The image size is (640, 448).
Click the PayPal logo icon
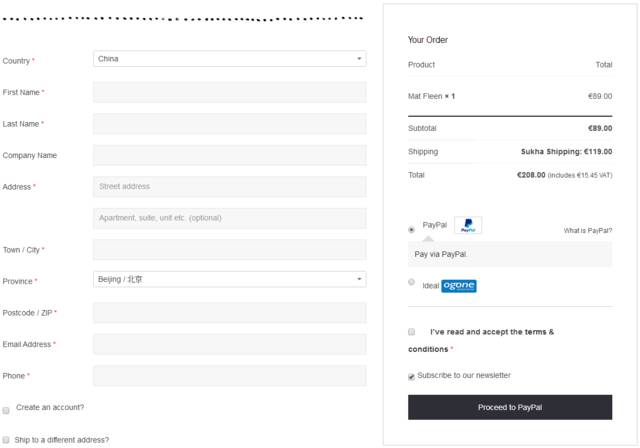467,226
